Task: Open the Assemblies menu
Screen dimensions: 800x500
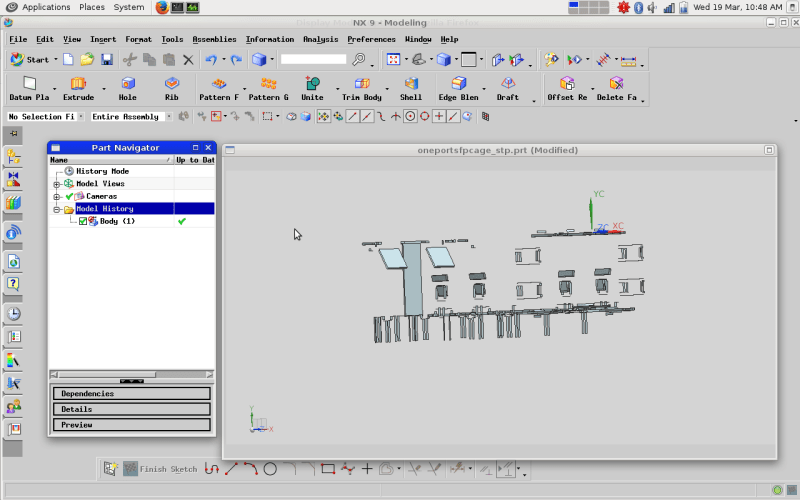Action: pyautogui.click(x=214, y=39)
